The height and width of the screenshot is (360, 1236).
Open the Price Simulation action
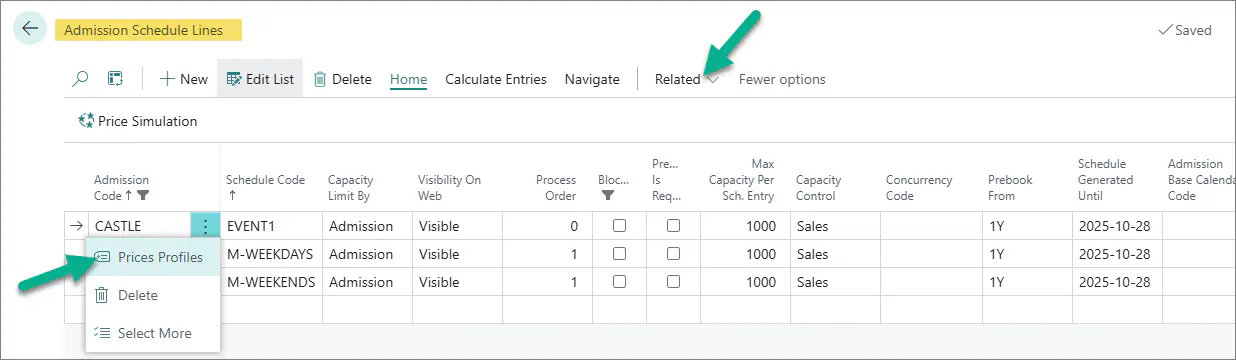tap(138, 121)
